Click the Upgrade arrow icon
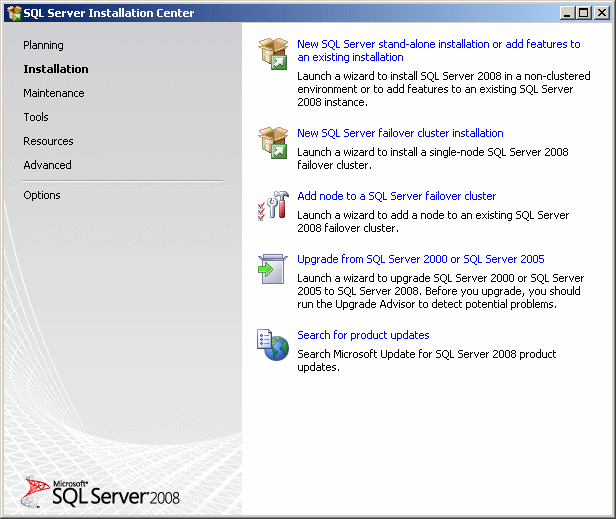 (x=273, y=269)
